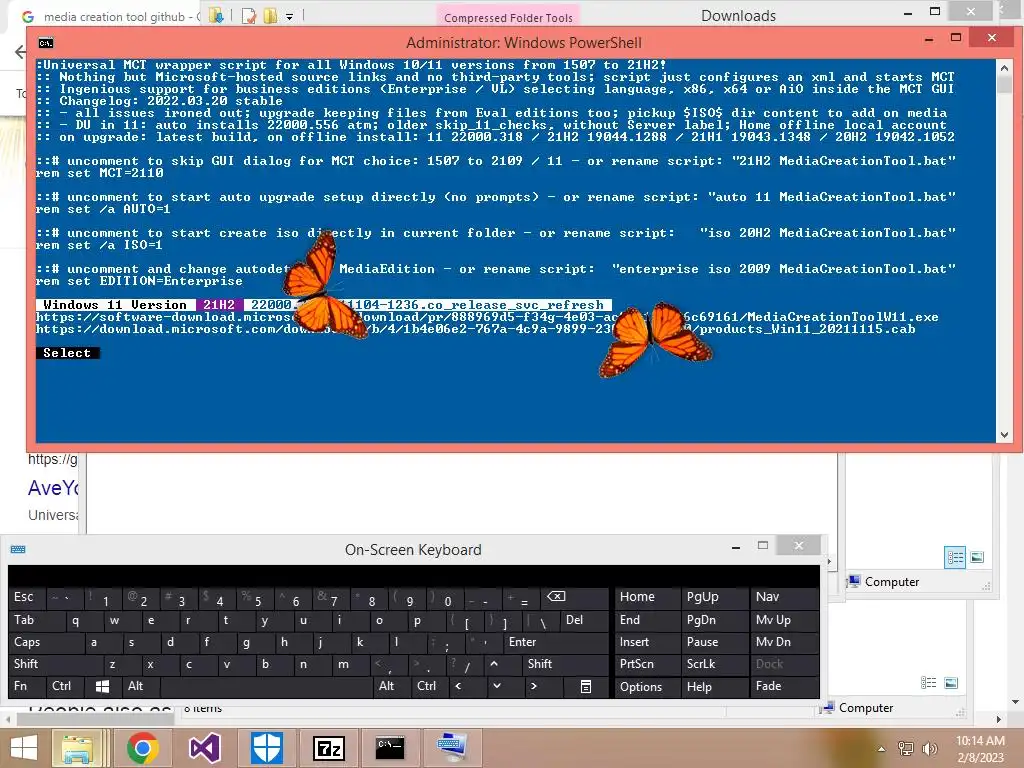Toggle ScrLk key on On-Screen Keyboard
This screenshot has width=1024, height=768.
(x=714, y=664)
